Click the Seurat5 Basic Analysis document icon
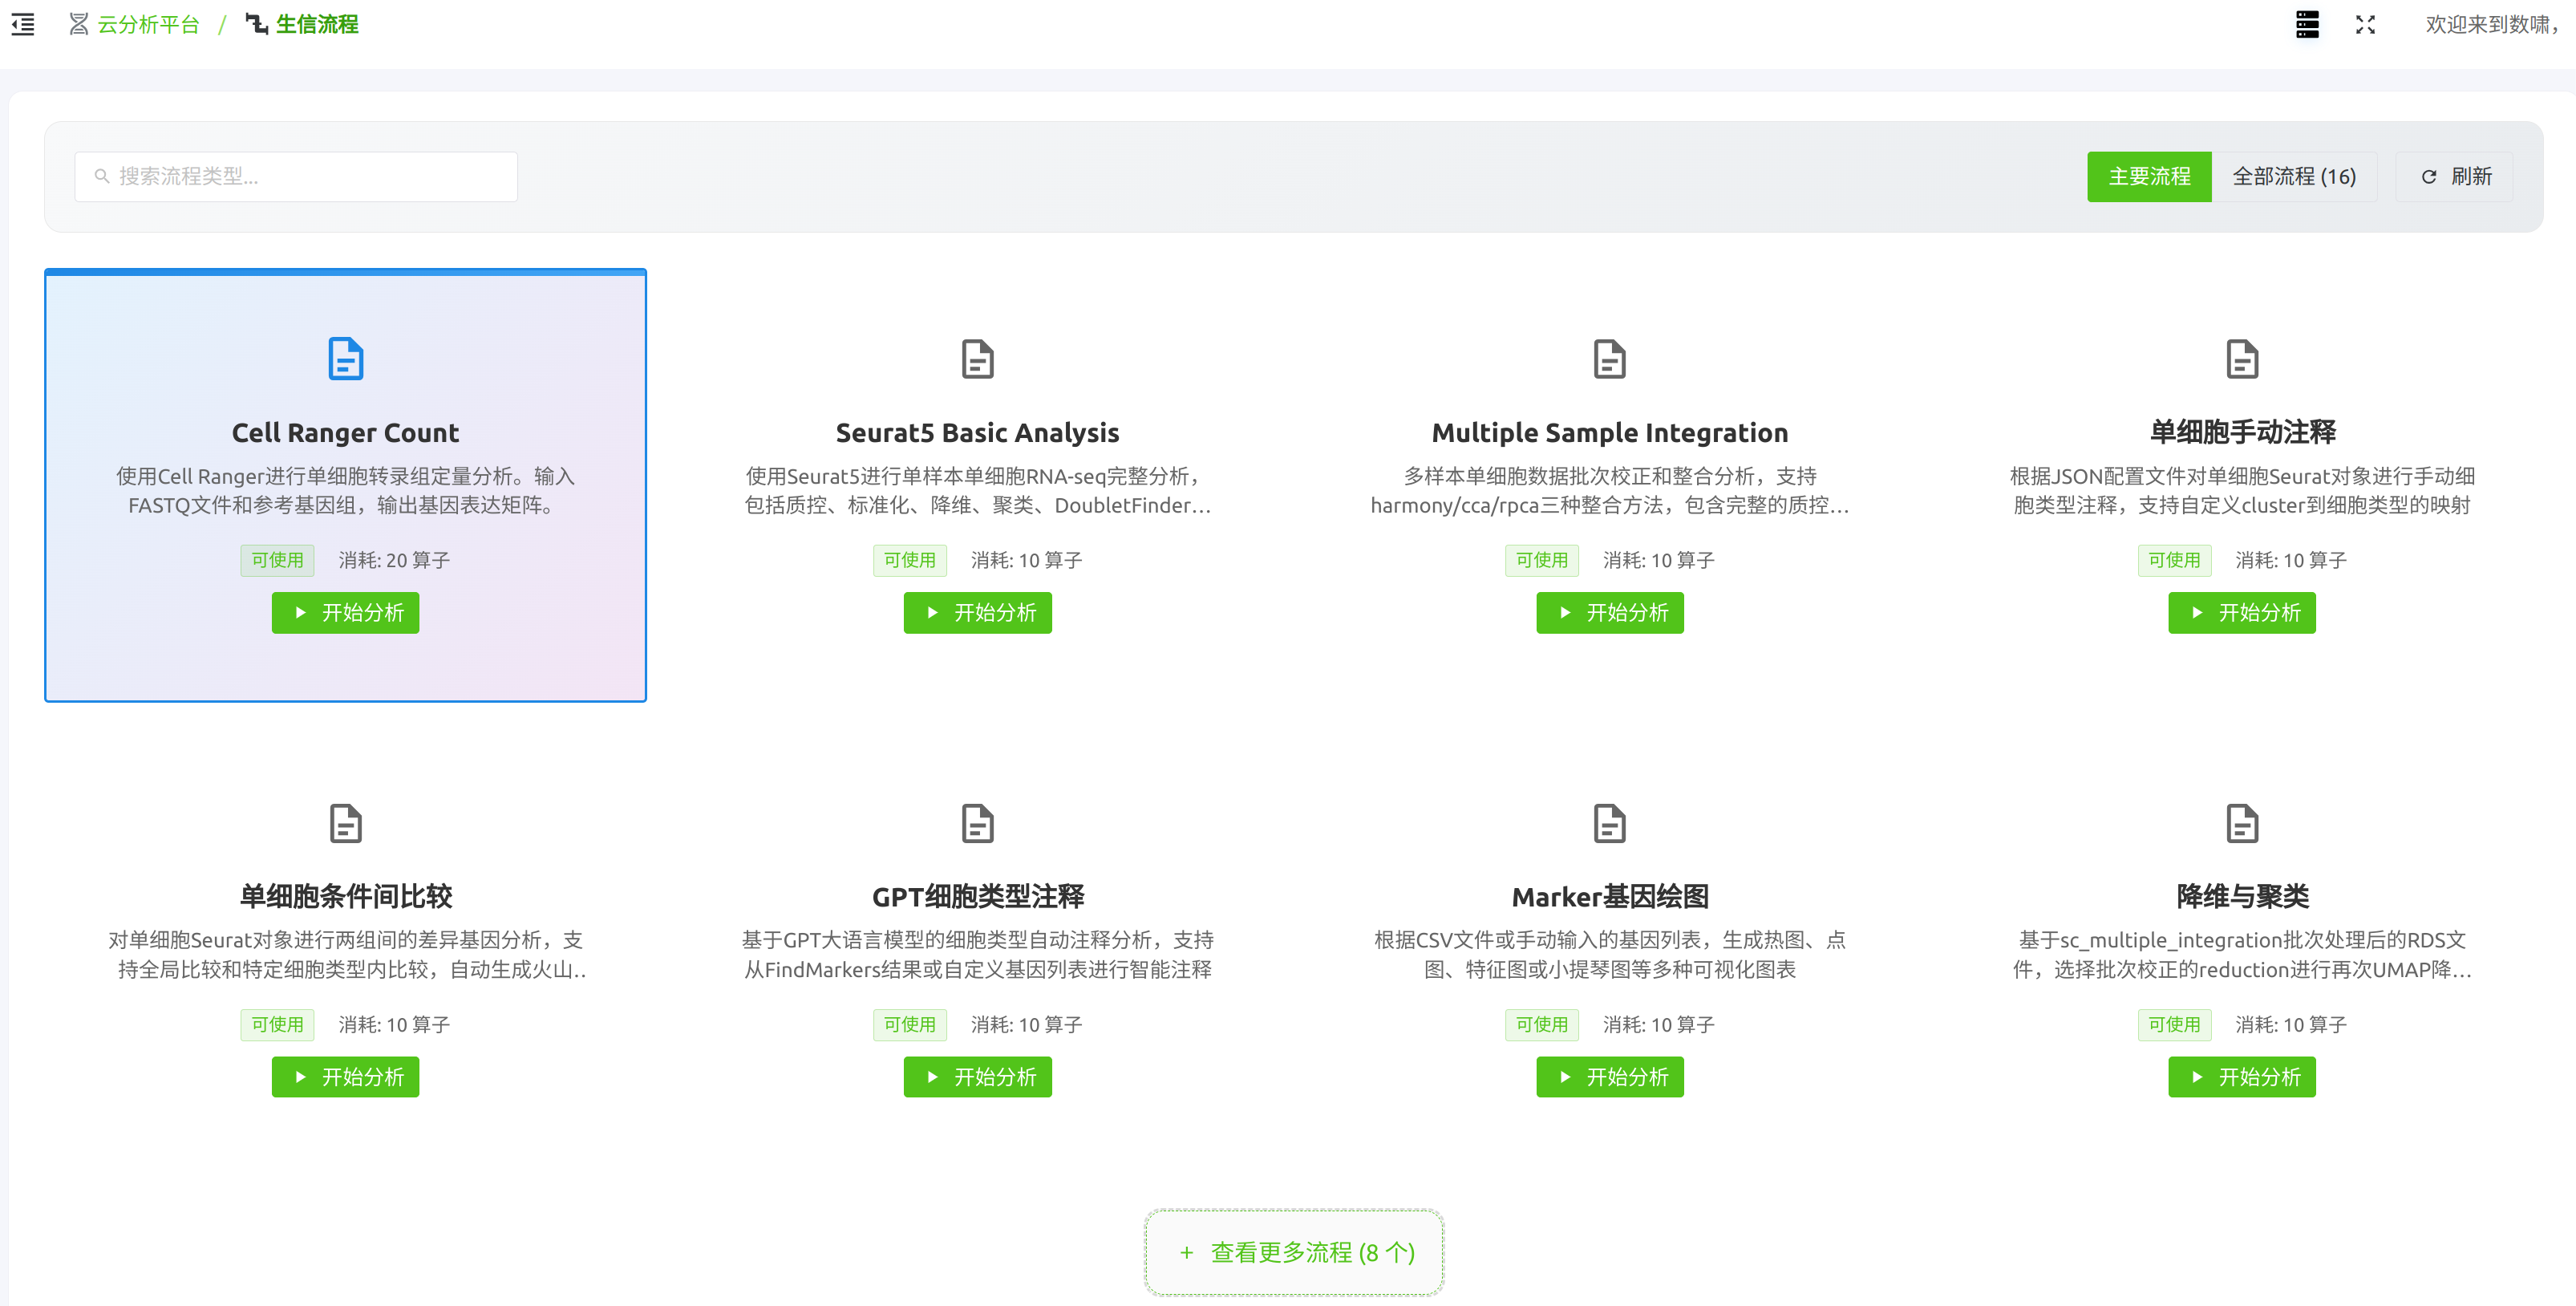 [977, 359]
